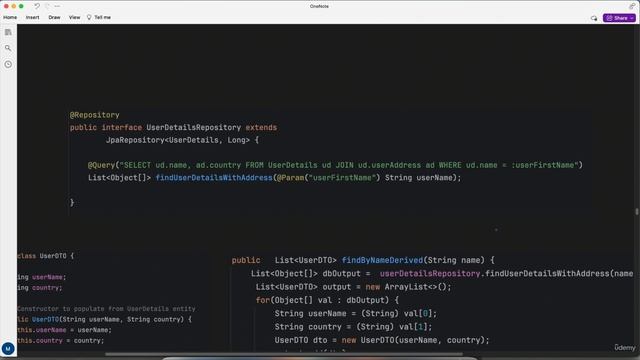Viewport: 640px width, 360px height.
Task: Click the @Param annotation
Action: point(290,178)
